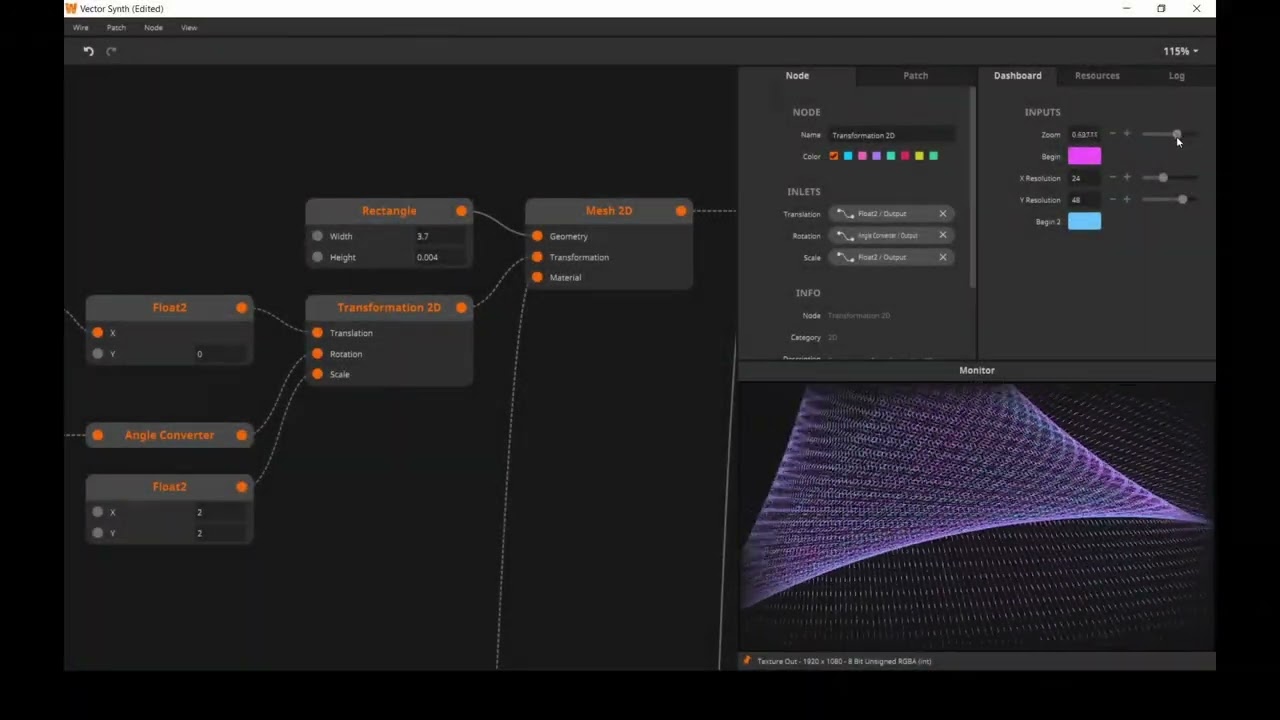
Task: Remove the Translation inlet connection
Action: (x=942, y=214)
